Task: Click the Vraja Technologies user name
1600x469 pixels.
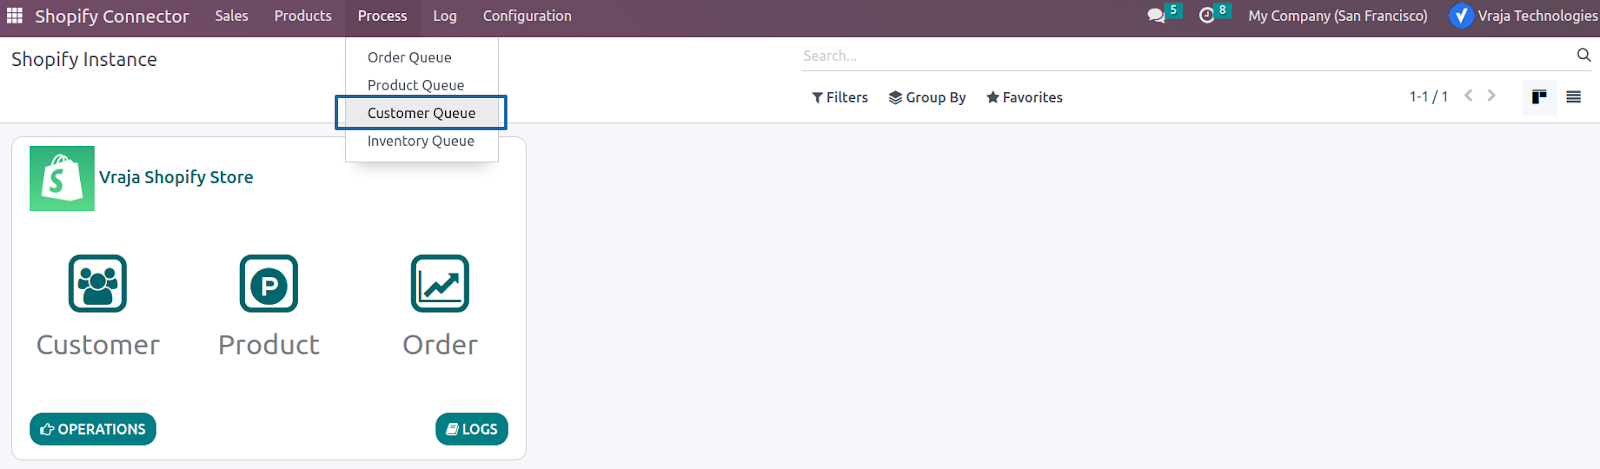Action: point(1538,16)
